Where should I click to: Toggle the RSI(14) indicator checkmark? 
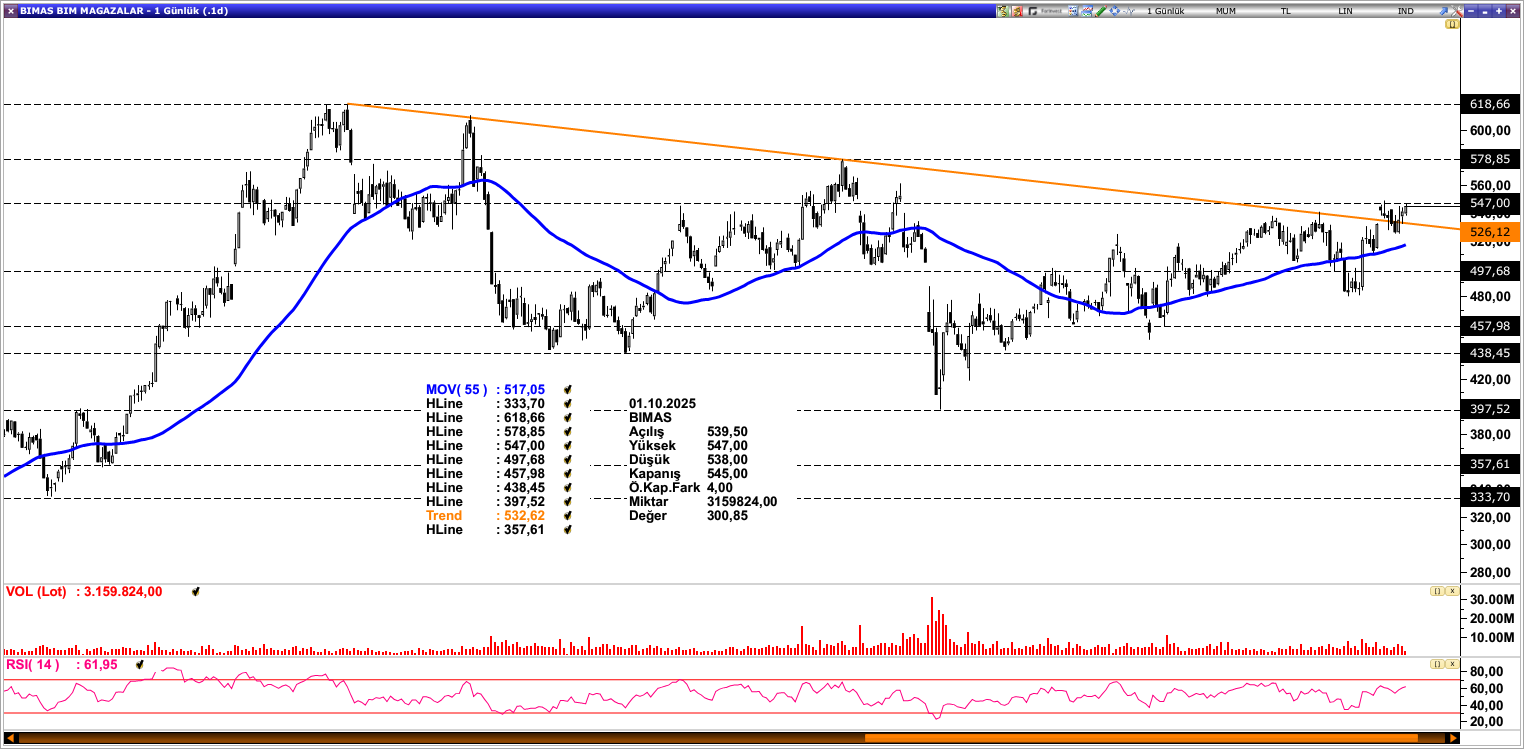(140, 664)
